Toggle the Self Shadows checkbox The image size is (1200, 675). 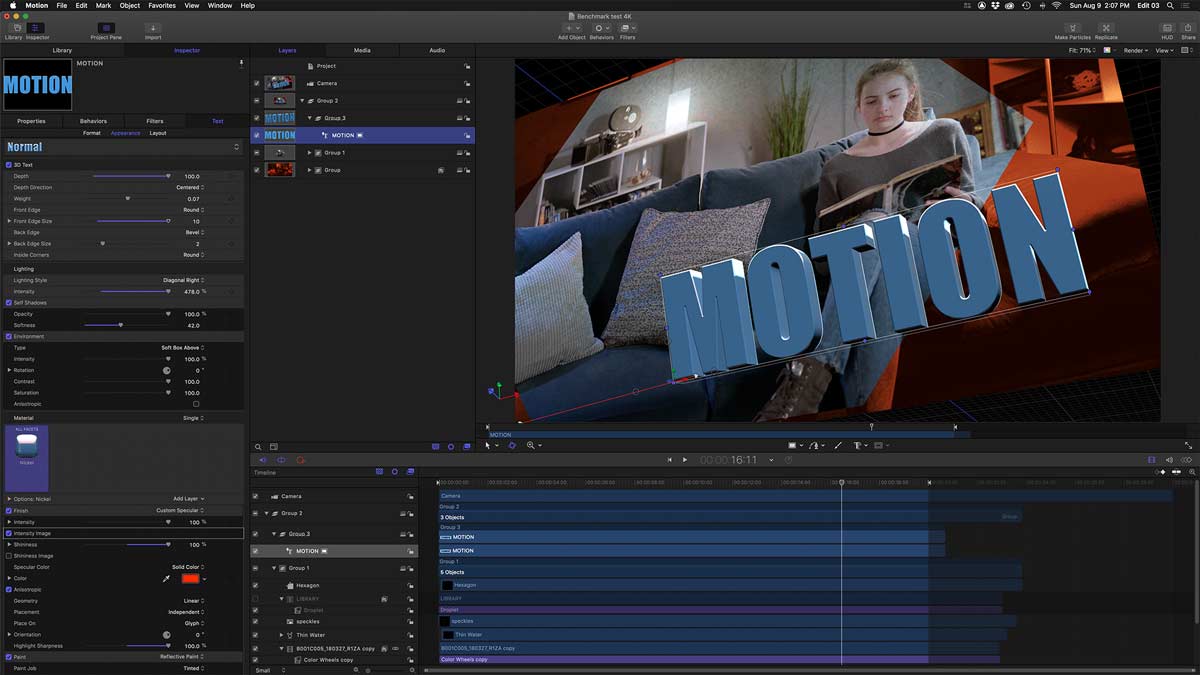point(9,303)
